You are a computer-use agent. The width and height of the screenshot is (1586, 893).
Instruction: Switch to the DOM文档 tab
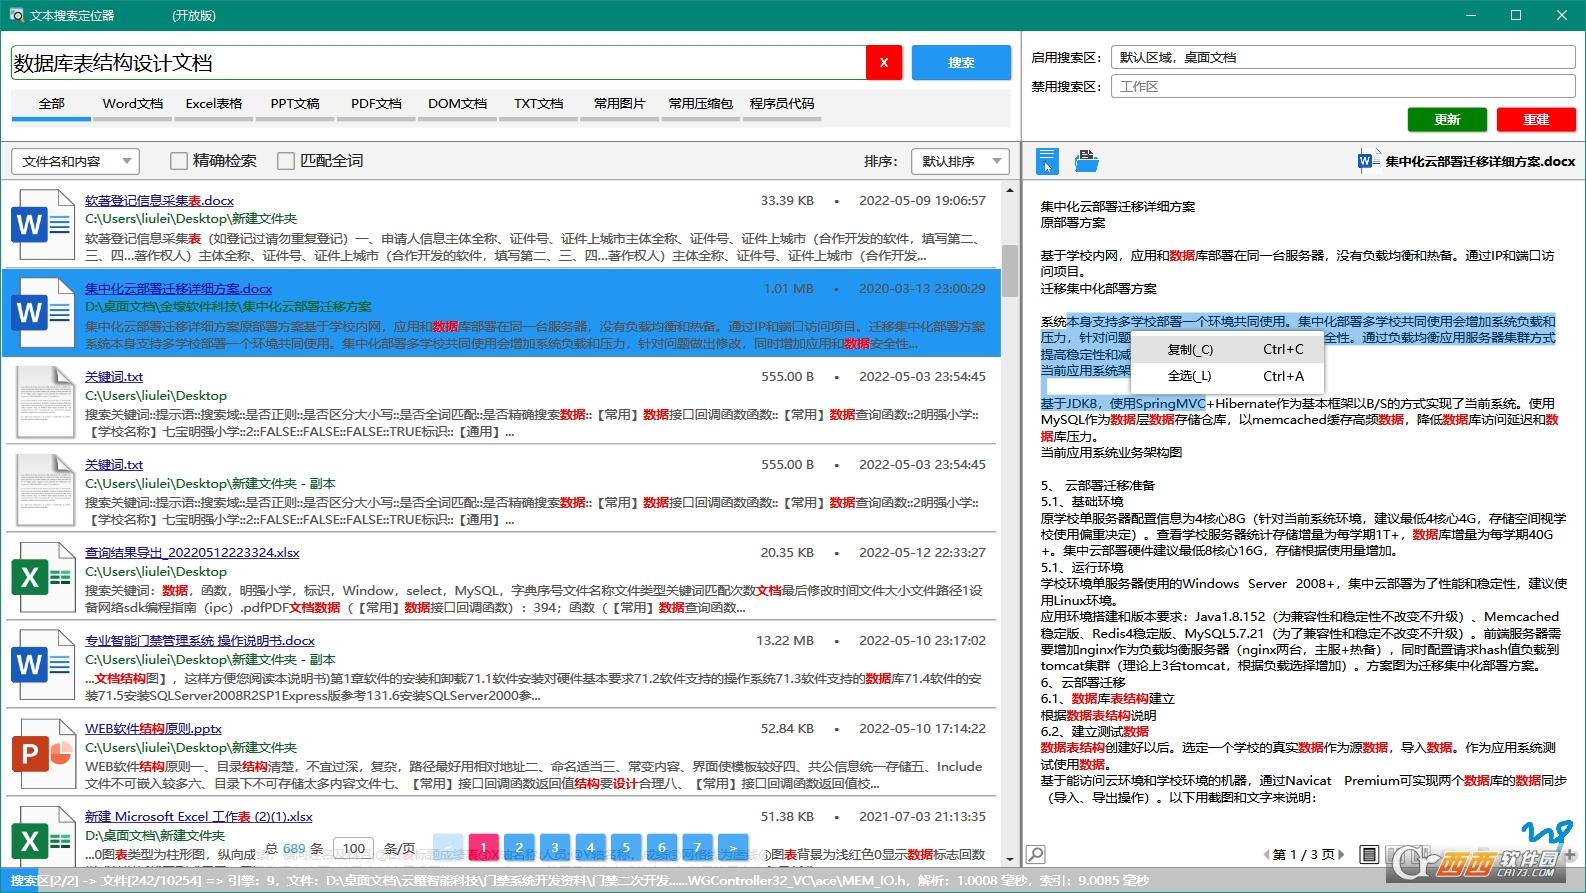click(457, 104)
